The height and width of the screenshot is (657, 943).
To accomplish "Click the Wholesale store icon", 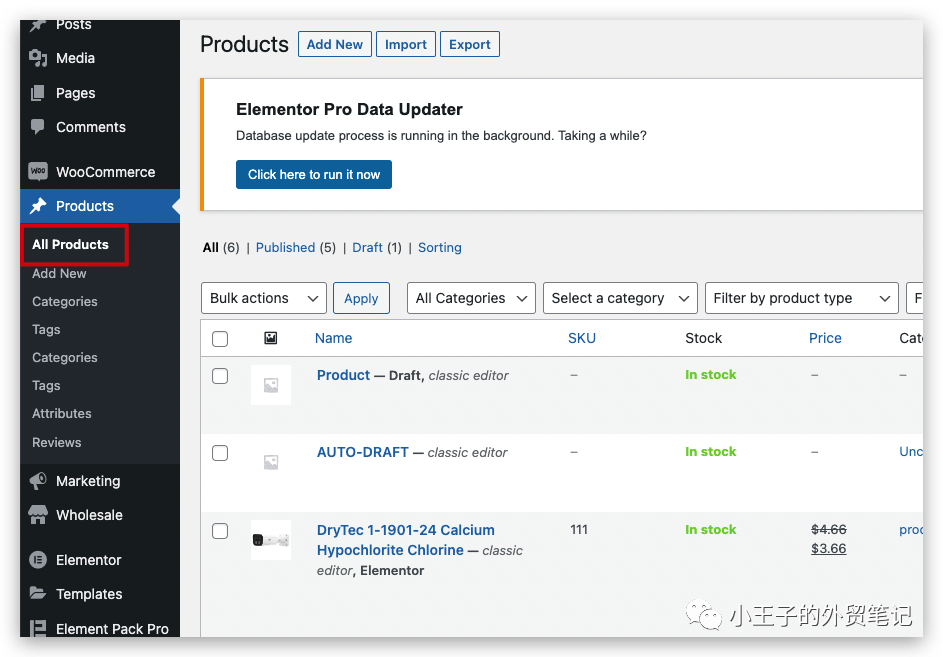I will pos(38,515).
